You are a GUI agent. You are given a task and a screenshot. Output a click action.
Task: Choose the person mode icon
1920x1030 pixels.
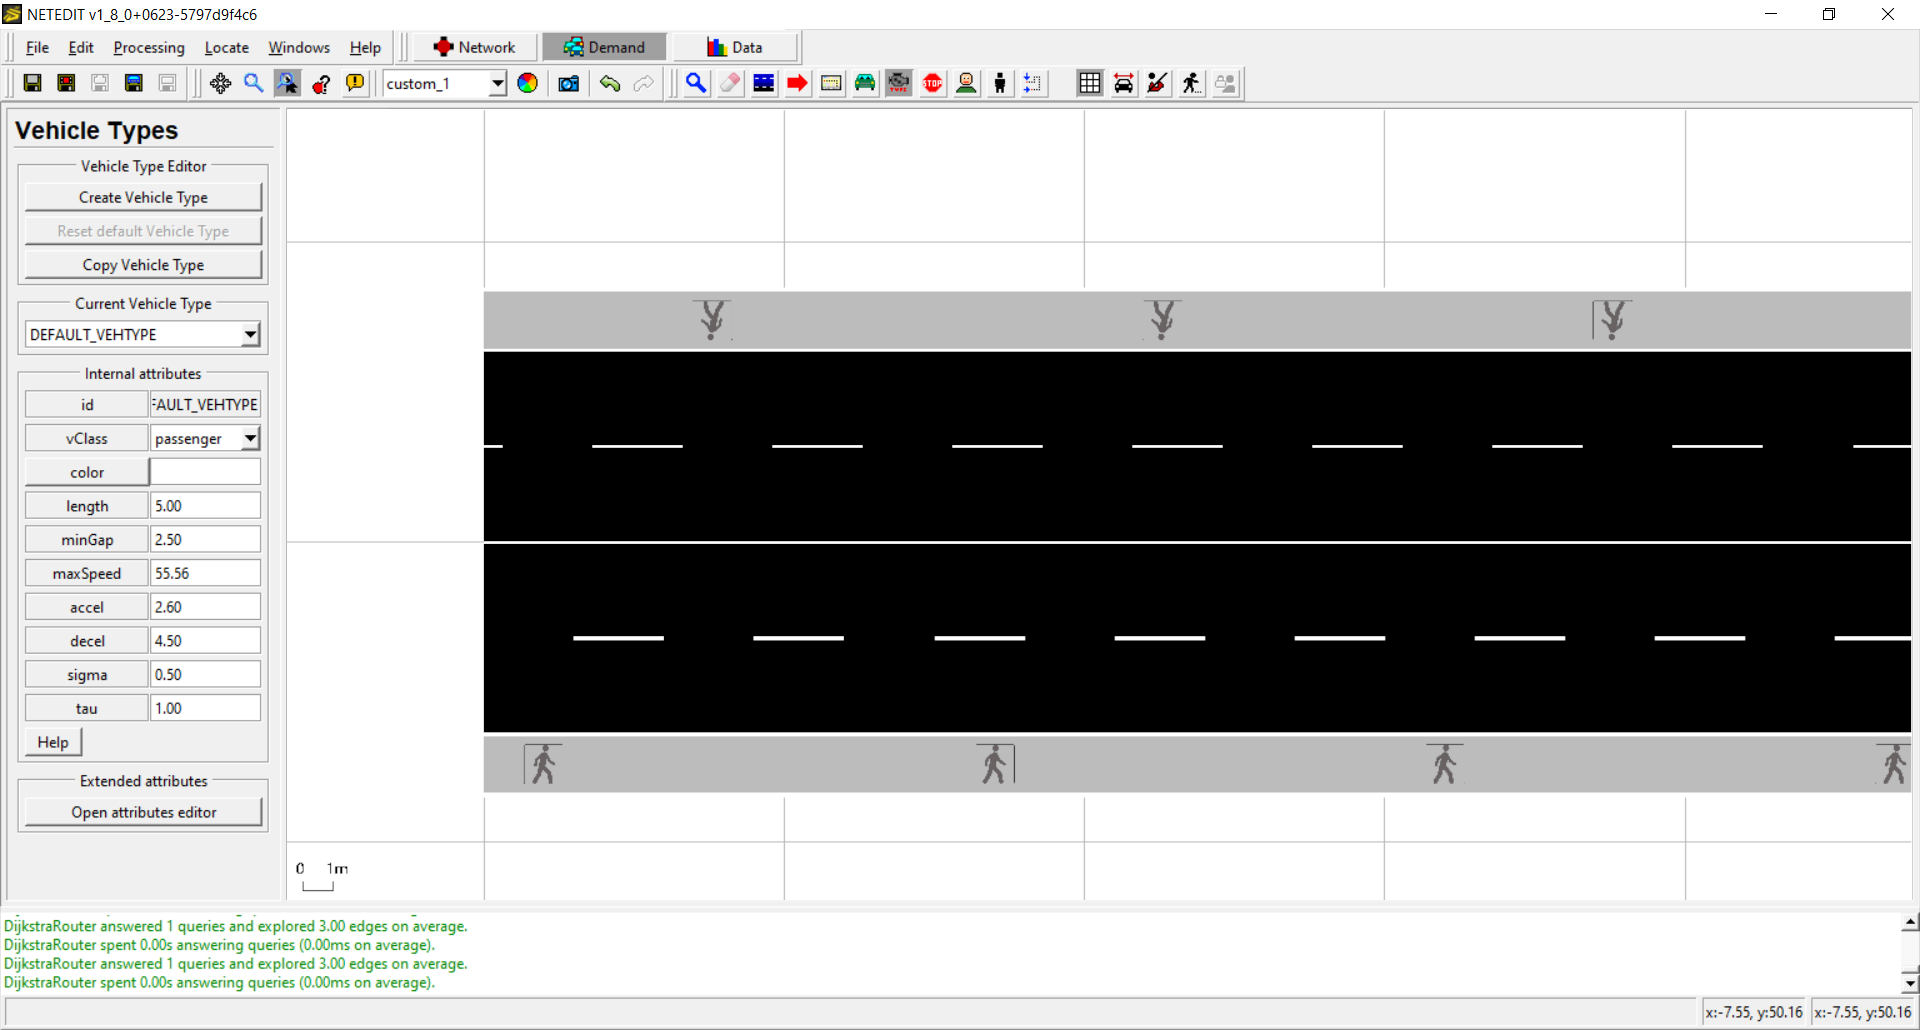[1000, 84]
